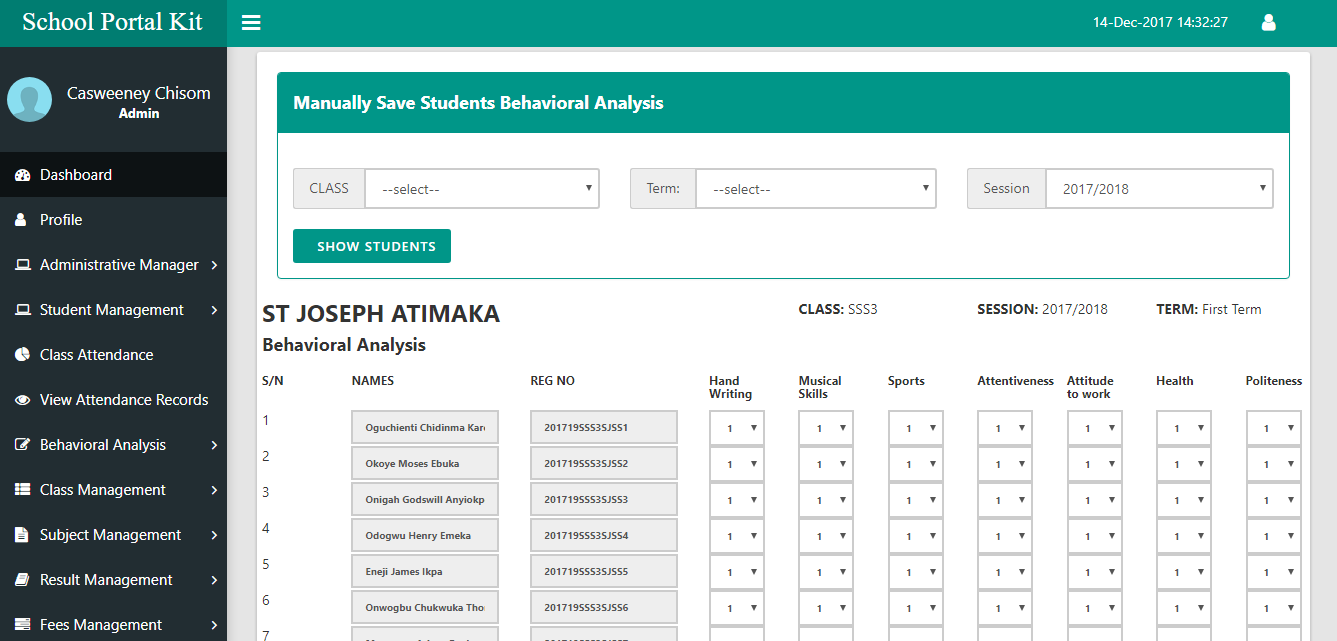Click Casweeney Chisom's avatar picture
Screen dimensions: 1337x641
[30, 100]
